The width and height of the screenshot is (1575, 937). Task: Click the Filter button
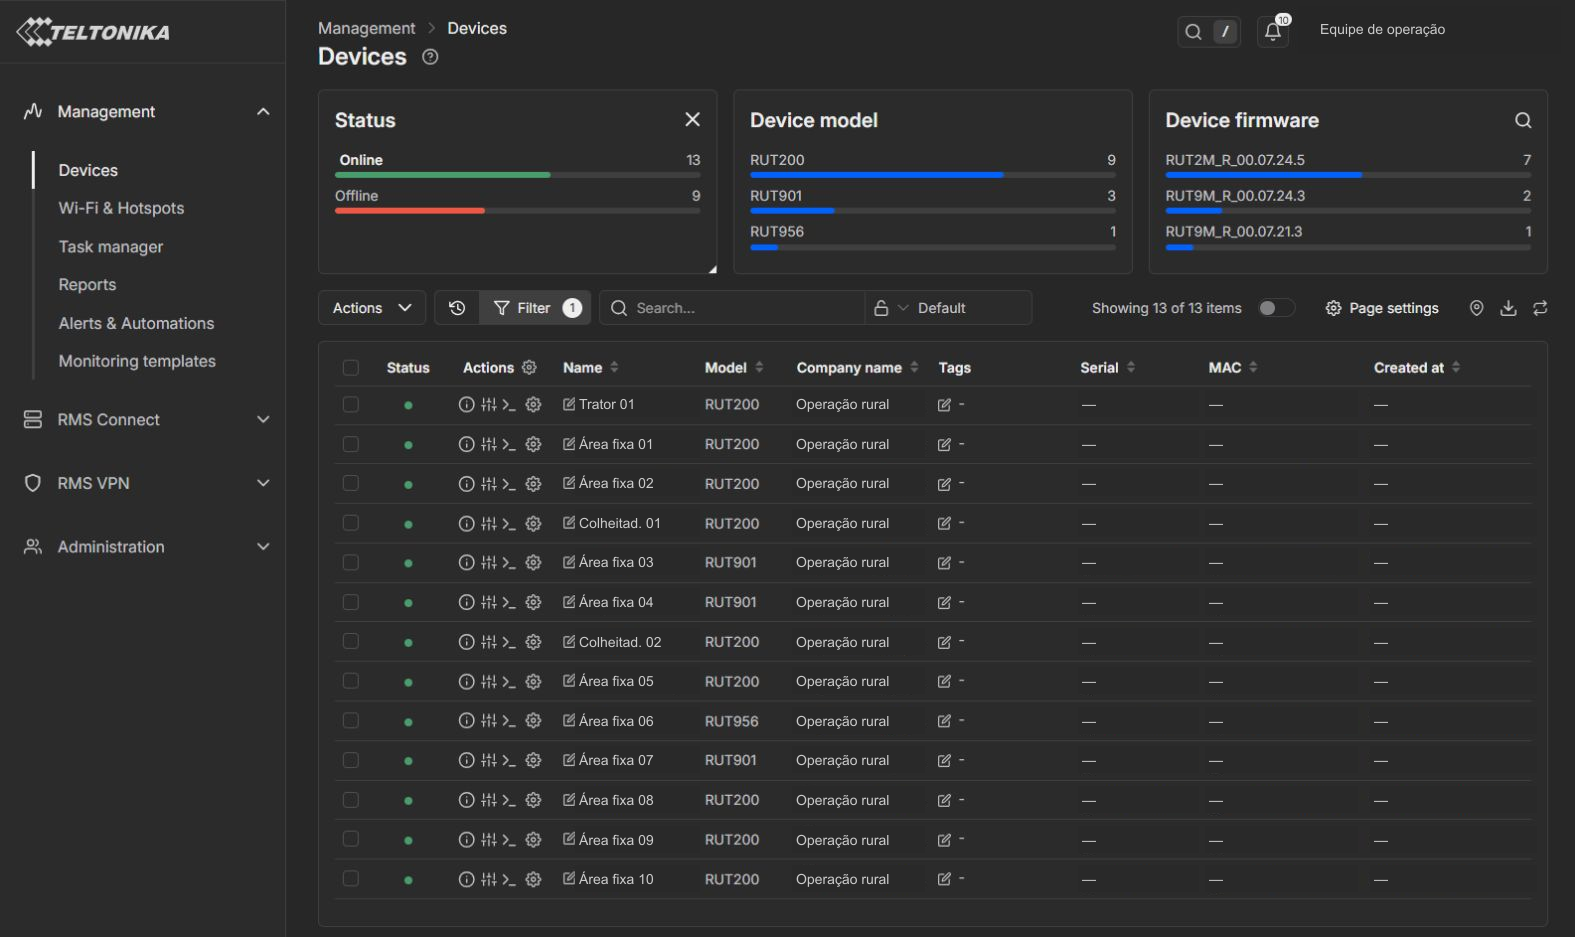536,308
